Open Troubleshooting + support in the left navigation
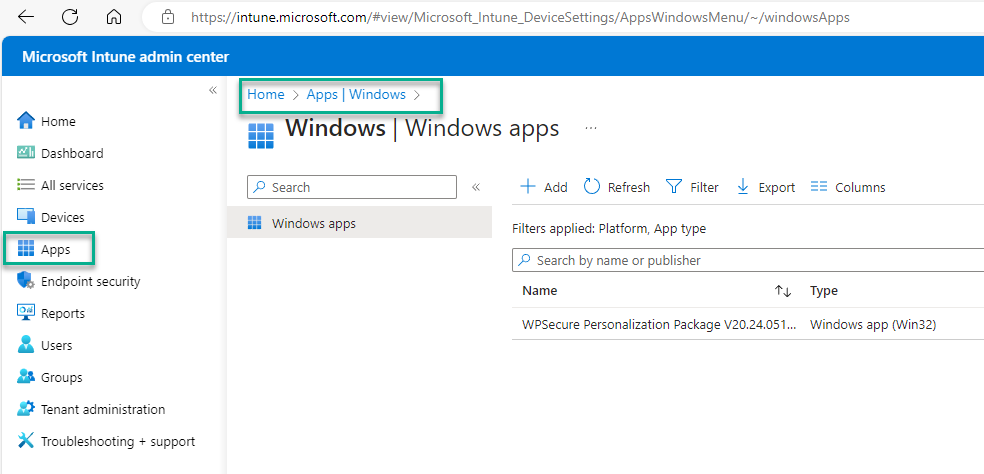Viewport: 984px width, 474px height. (118, 441)
